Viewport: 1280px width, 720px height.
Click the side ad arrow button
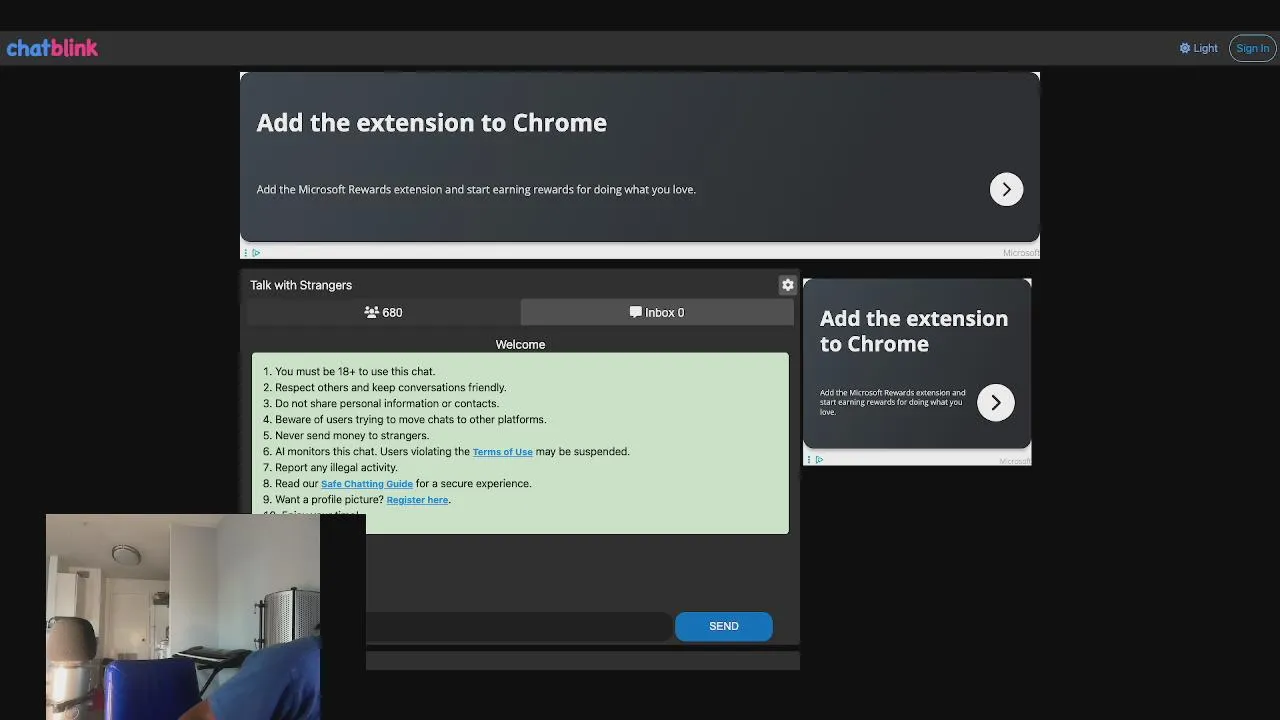tap(996, 403)
